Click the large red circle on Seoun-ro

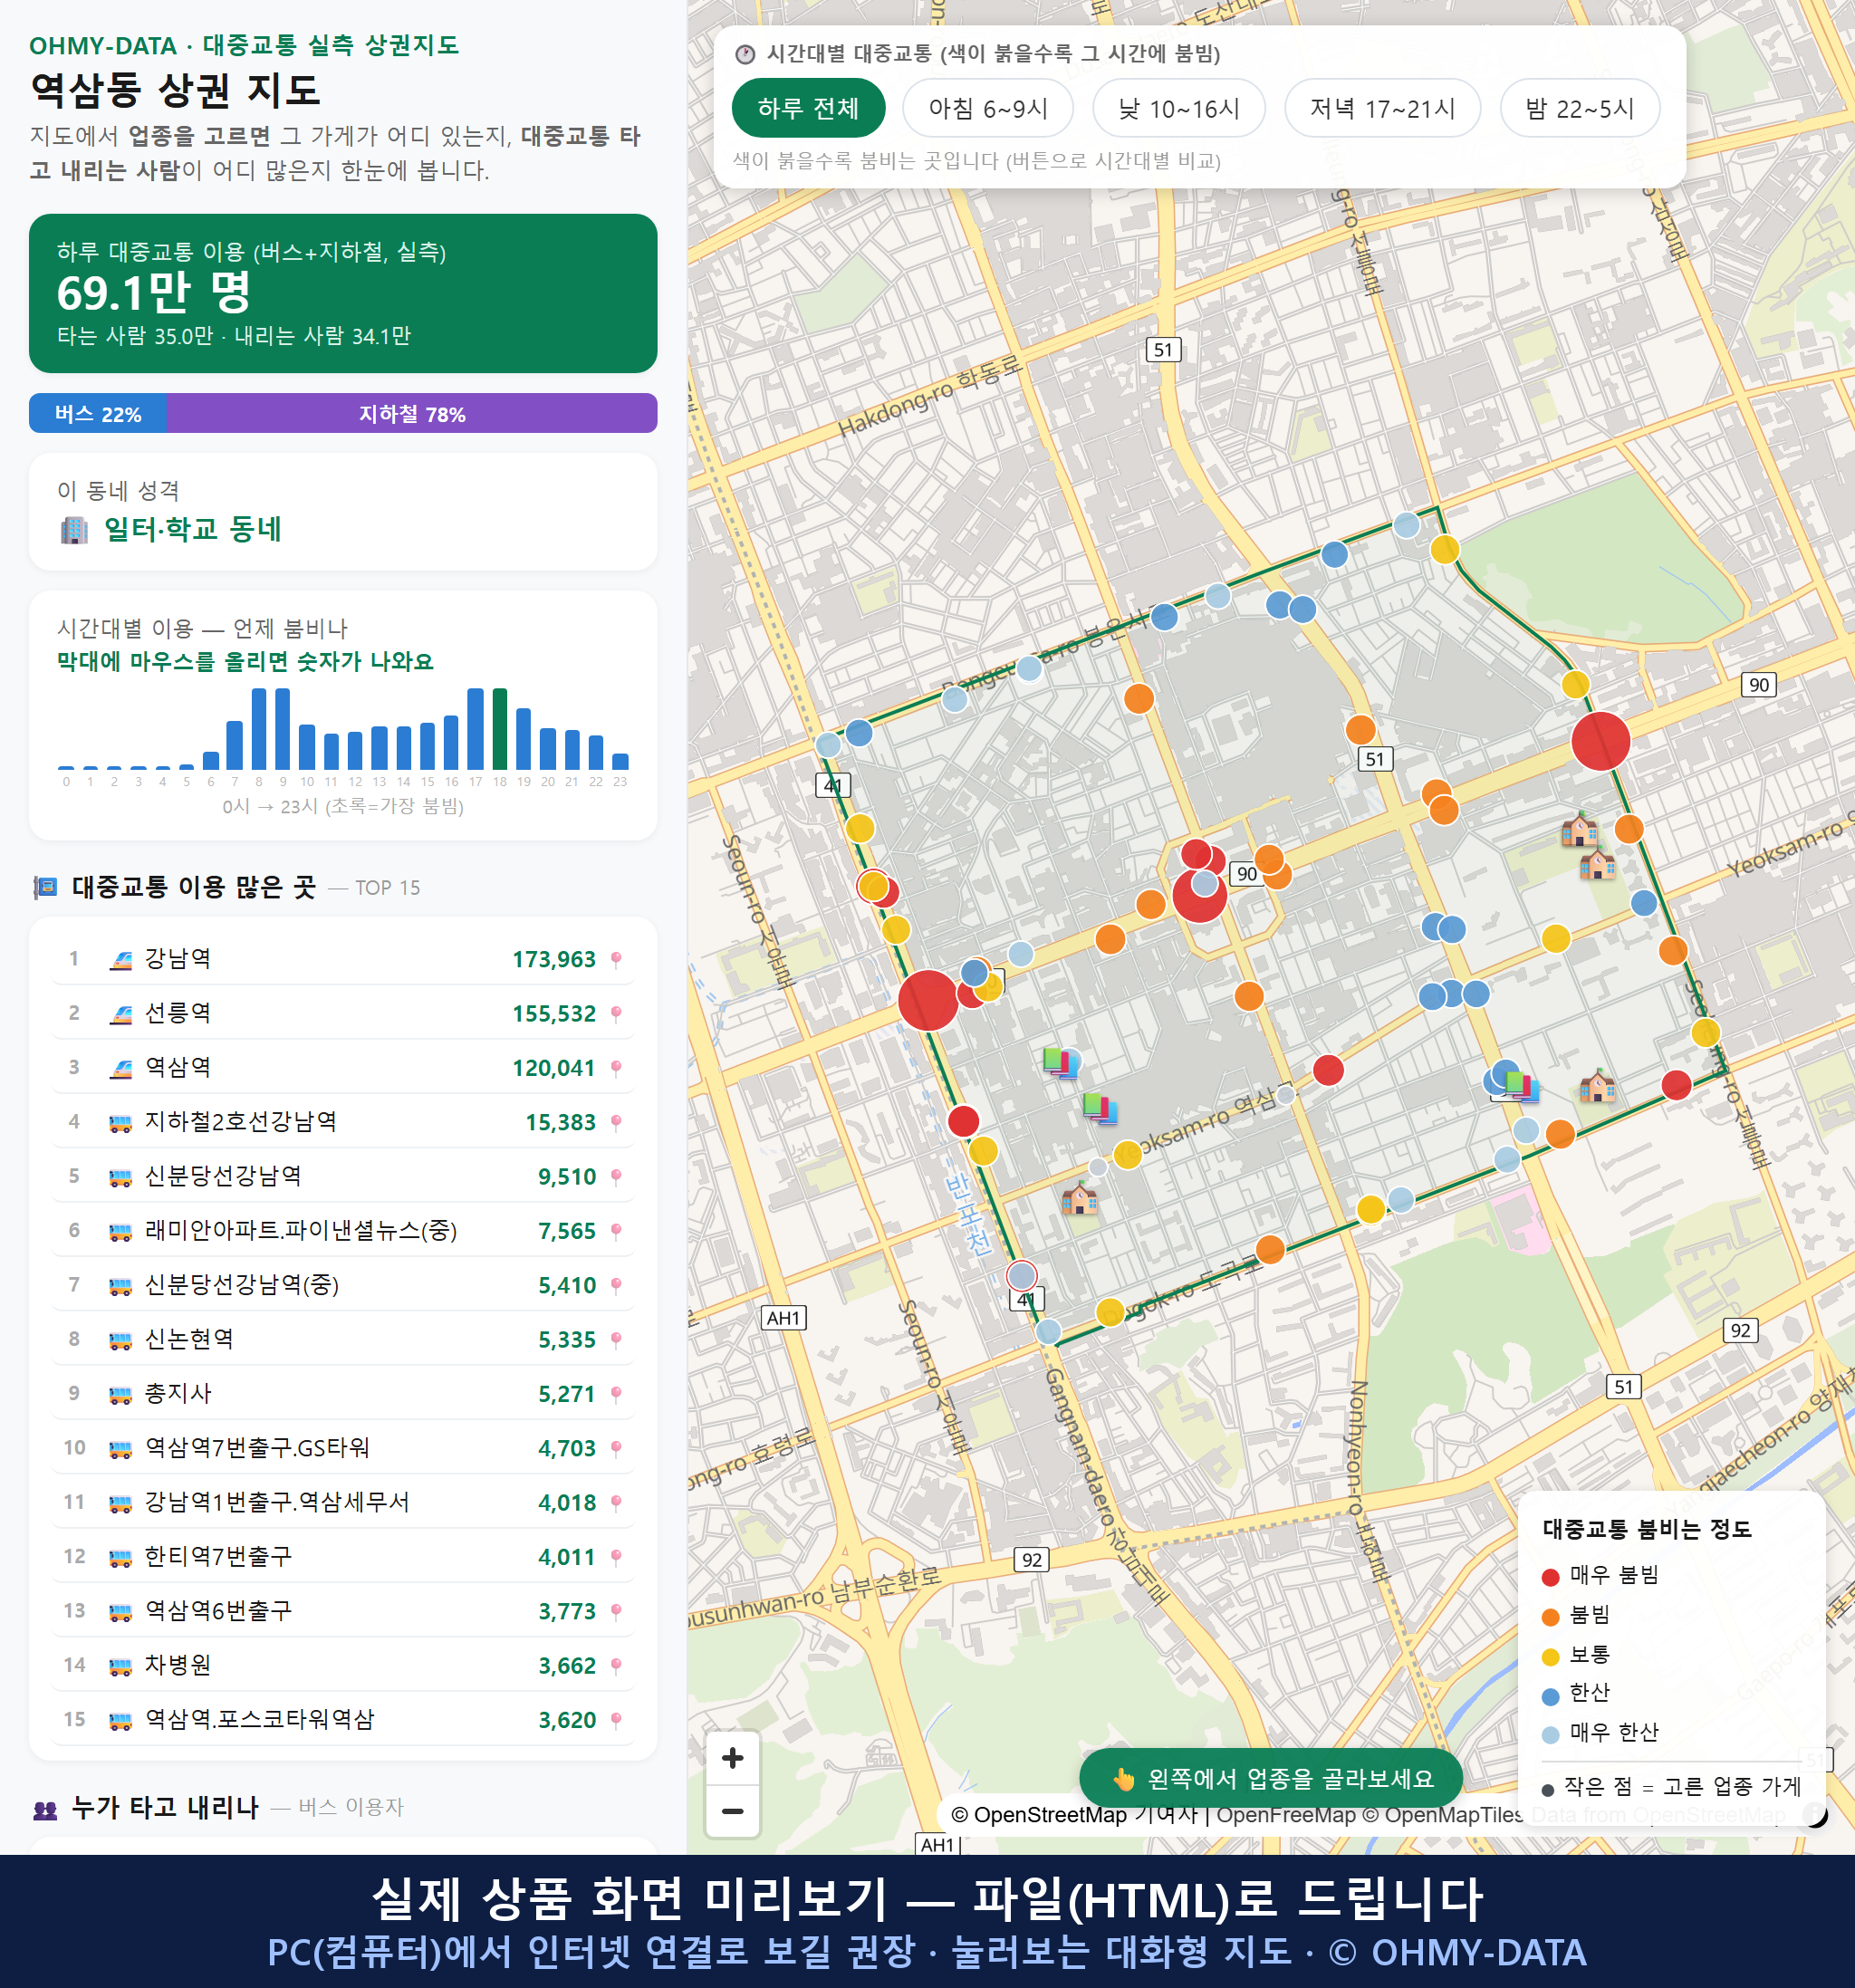tap(928, 1000)
